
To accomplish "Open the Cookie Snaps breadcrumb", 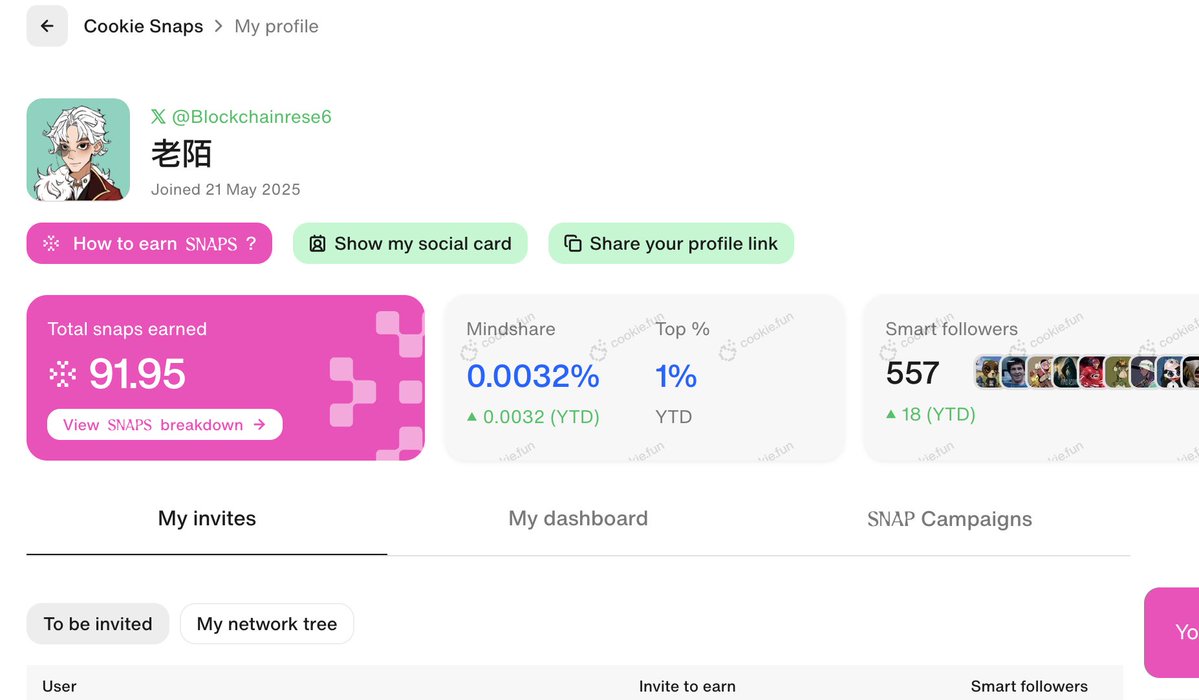I will [143, 26].
